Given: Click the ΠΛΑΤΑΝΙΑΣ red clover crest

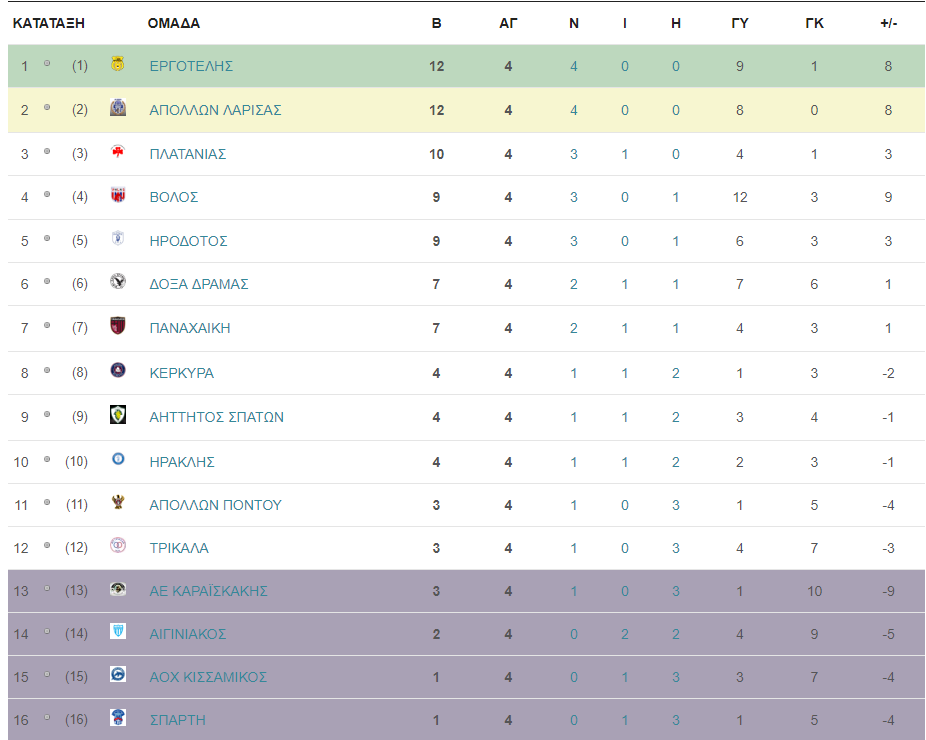Looking at the screenshot, I should 118,151.
